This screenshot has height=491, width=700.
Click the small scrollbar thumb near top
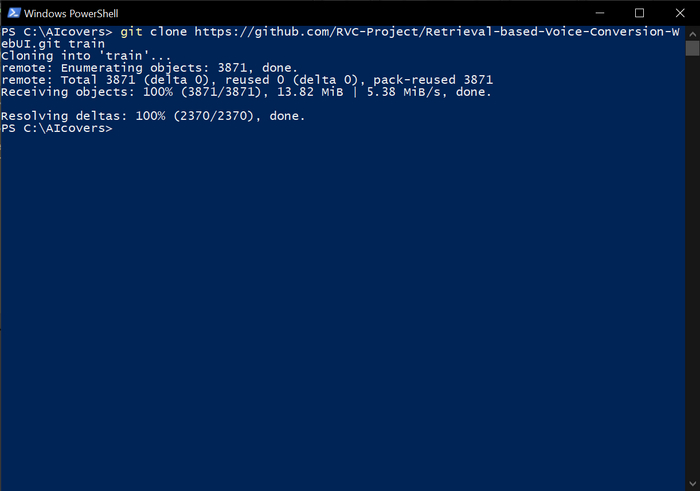(691, 46)
